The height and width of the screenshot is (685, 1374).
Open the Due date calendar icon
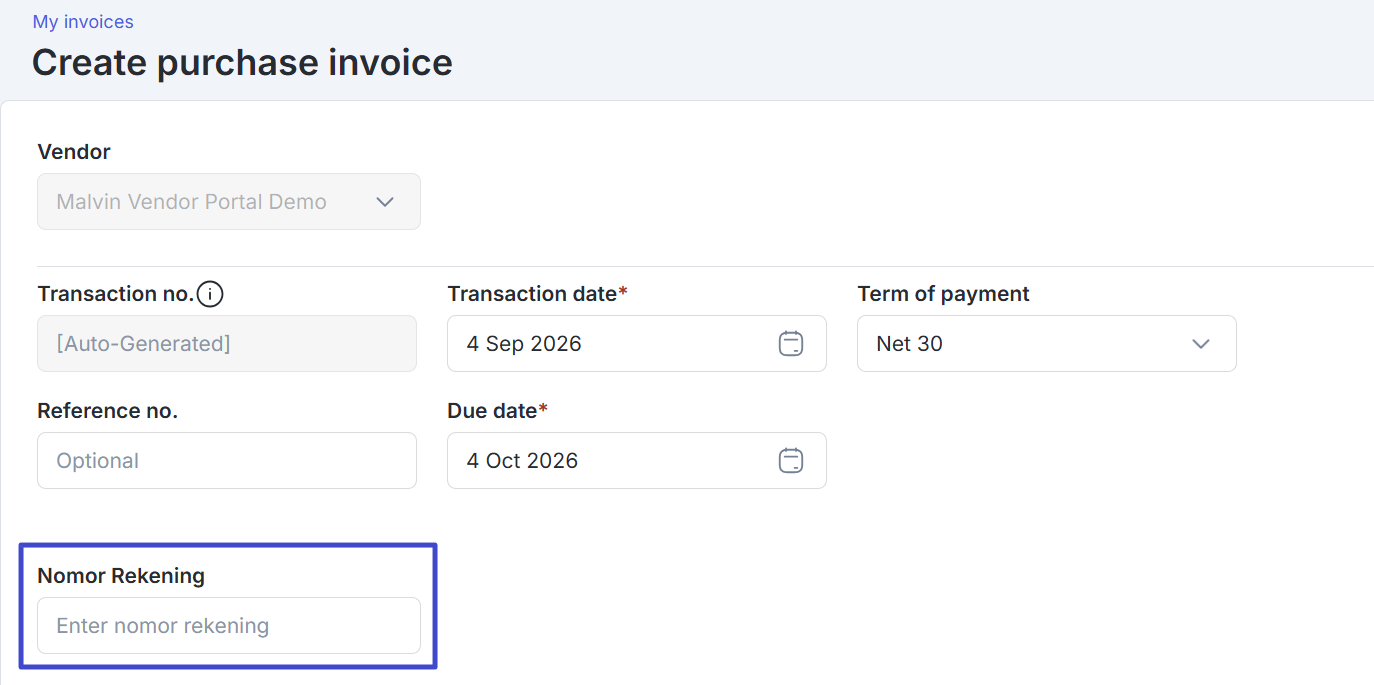click(x=791, y=461)
